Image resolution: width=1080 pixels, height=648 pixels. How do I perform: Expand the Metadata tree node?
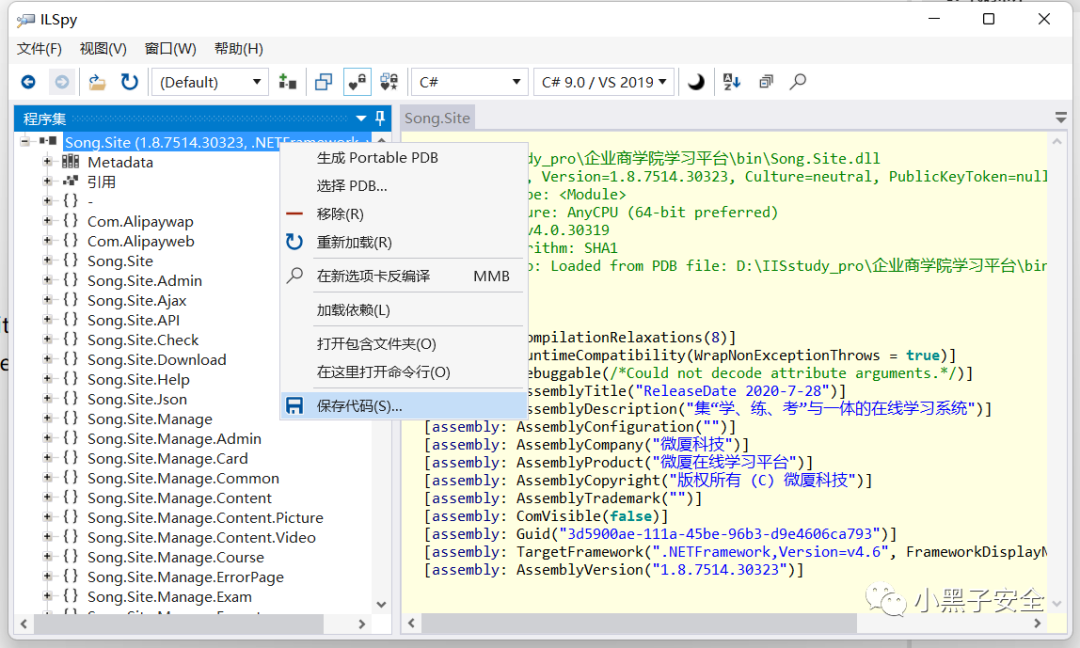[x=48, y=162]
